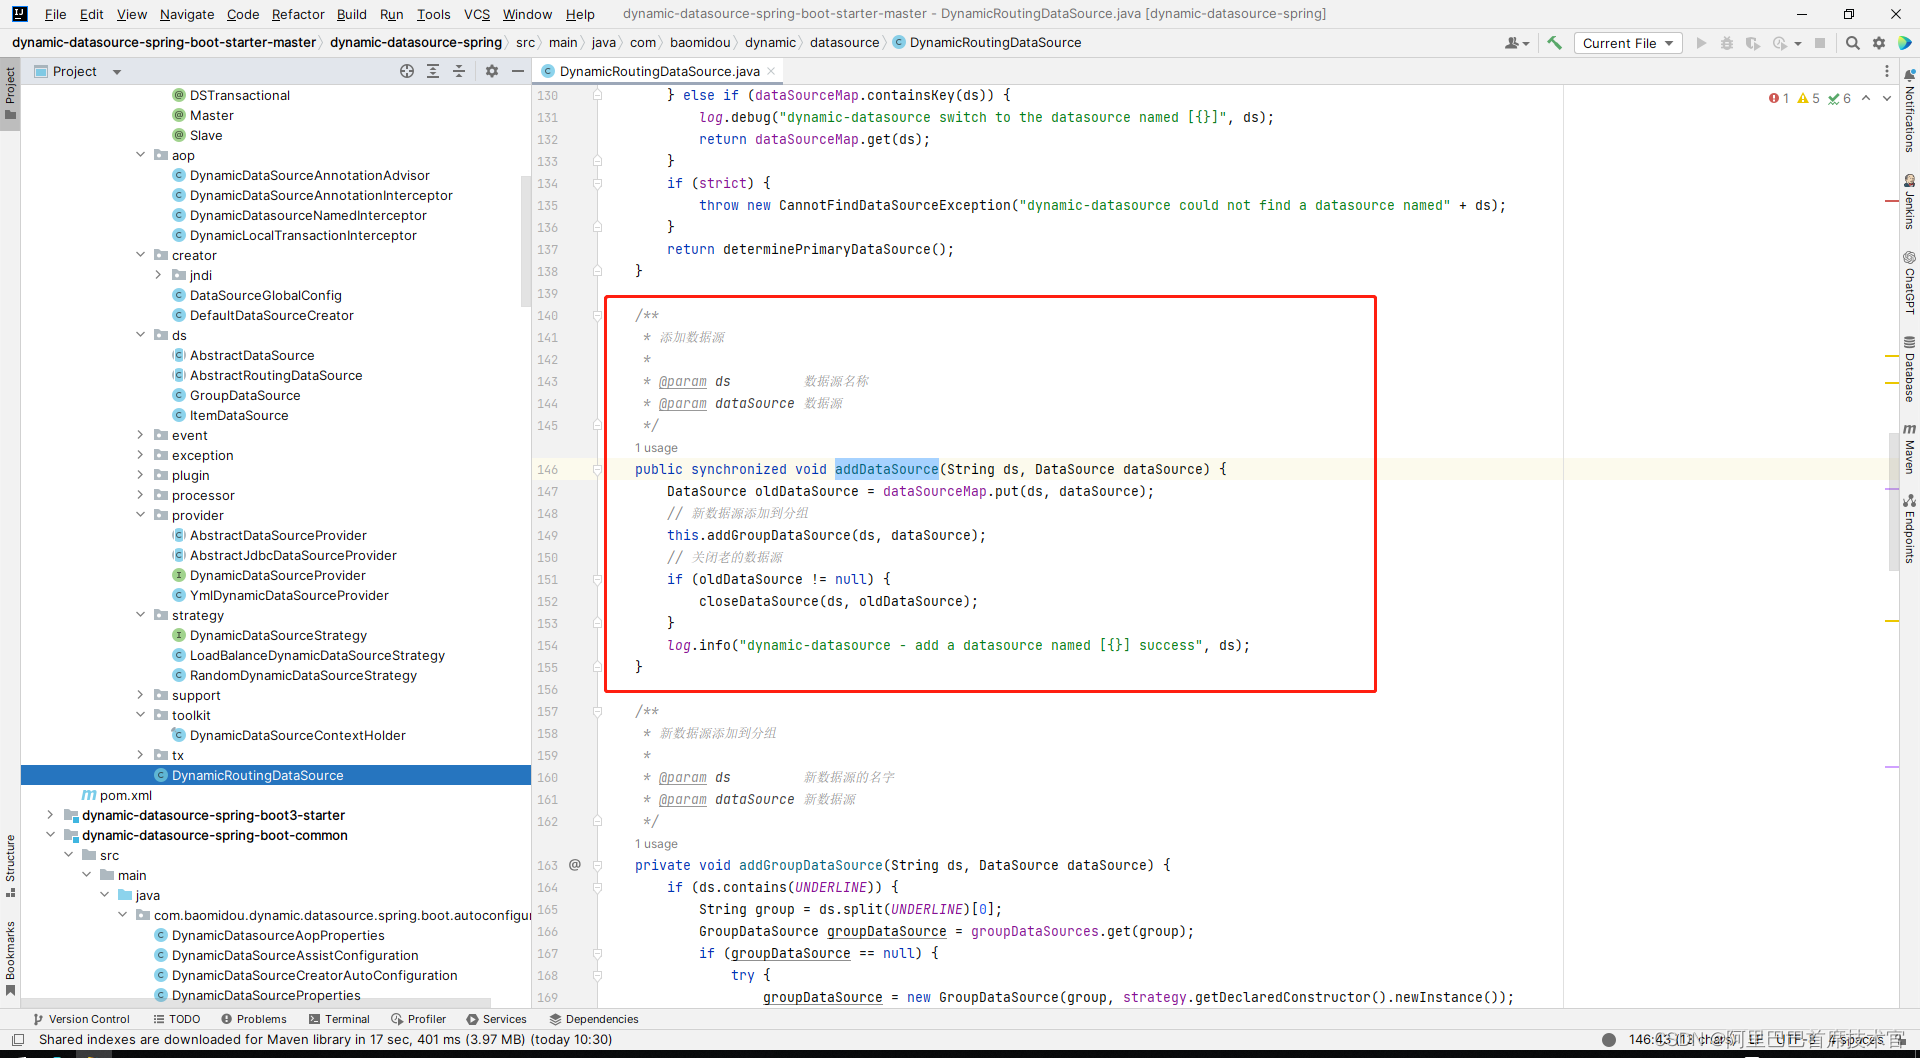Click the datasource breadcrumb above the editor

click(x=845, y=43)
